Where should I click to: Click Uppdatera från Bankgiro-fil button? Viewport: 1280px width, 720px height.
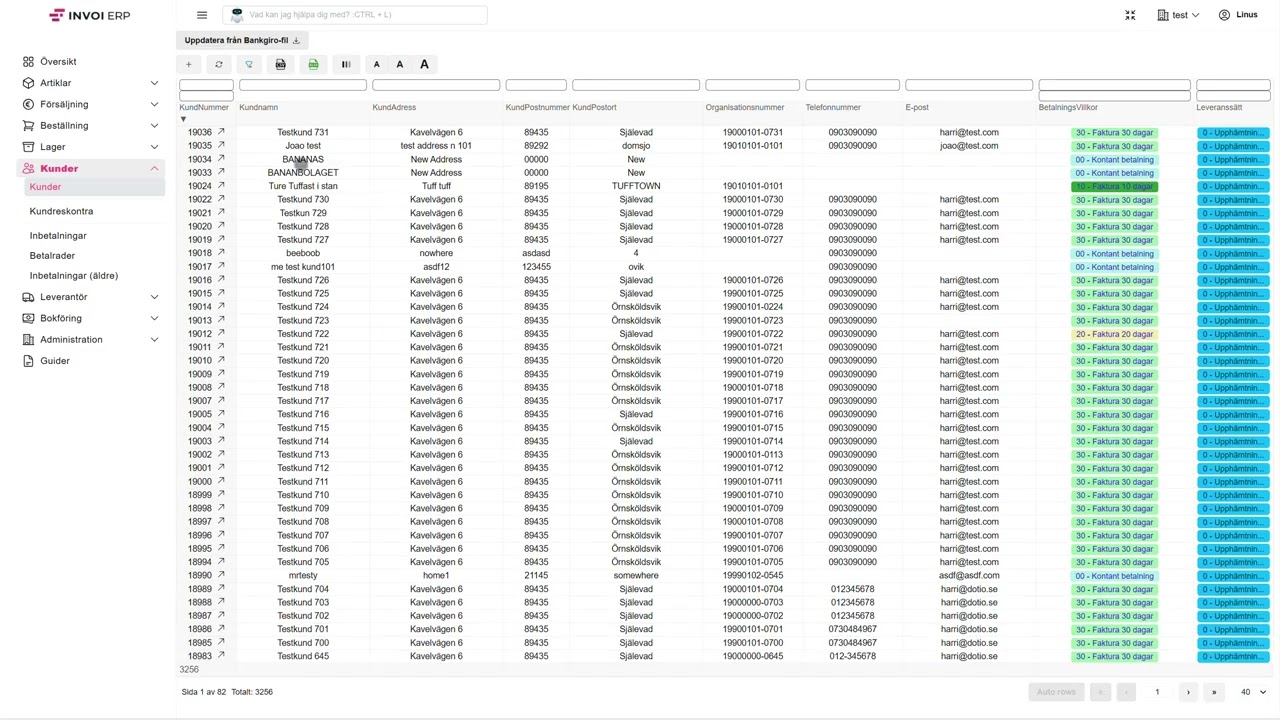(x=242, y=40)
